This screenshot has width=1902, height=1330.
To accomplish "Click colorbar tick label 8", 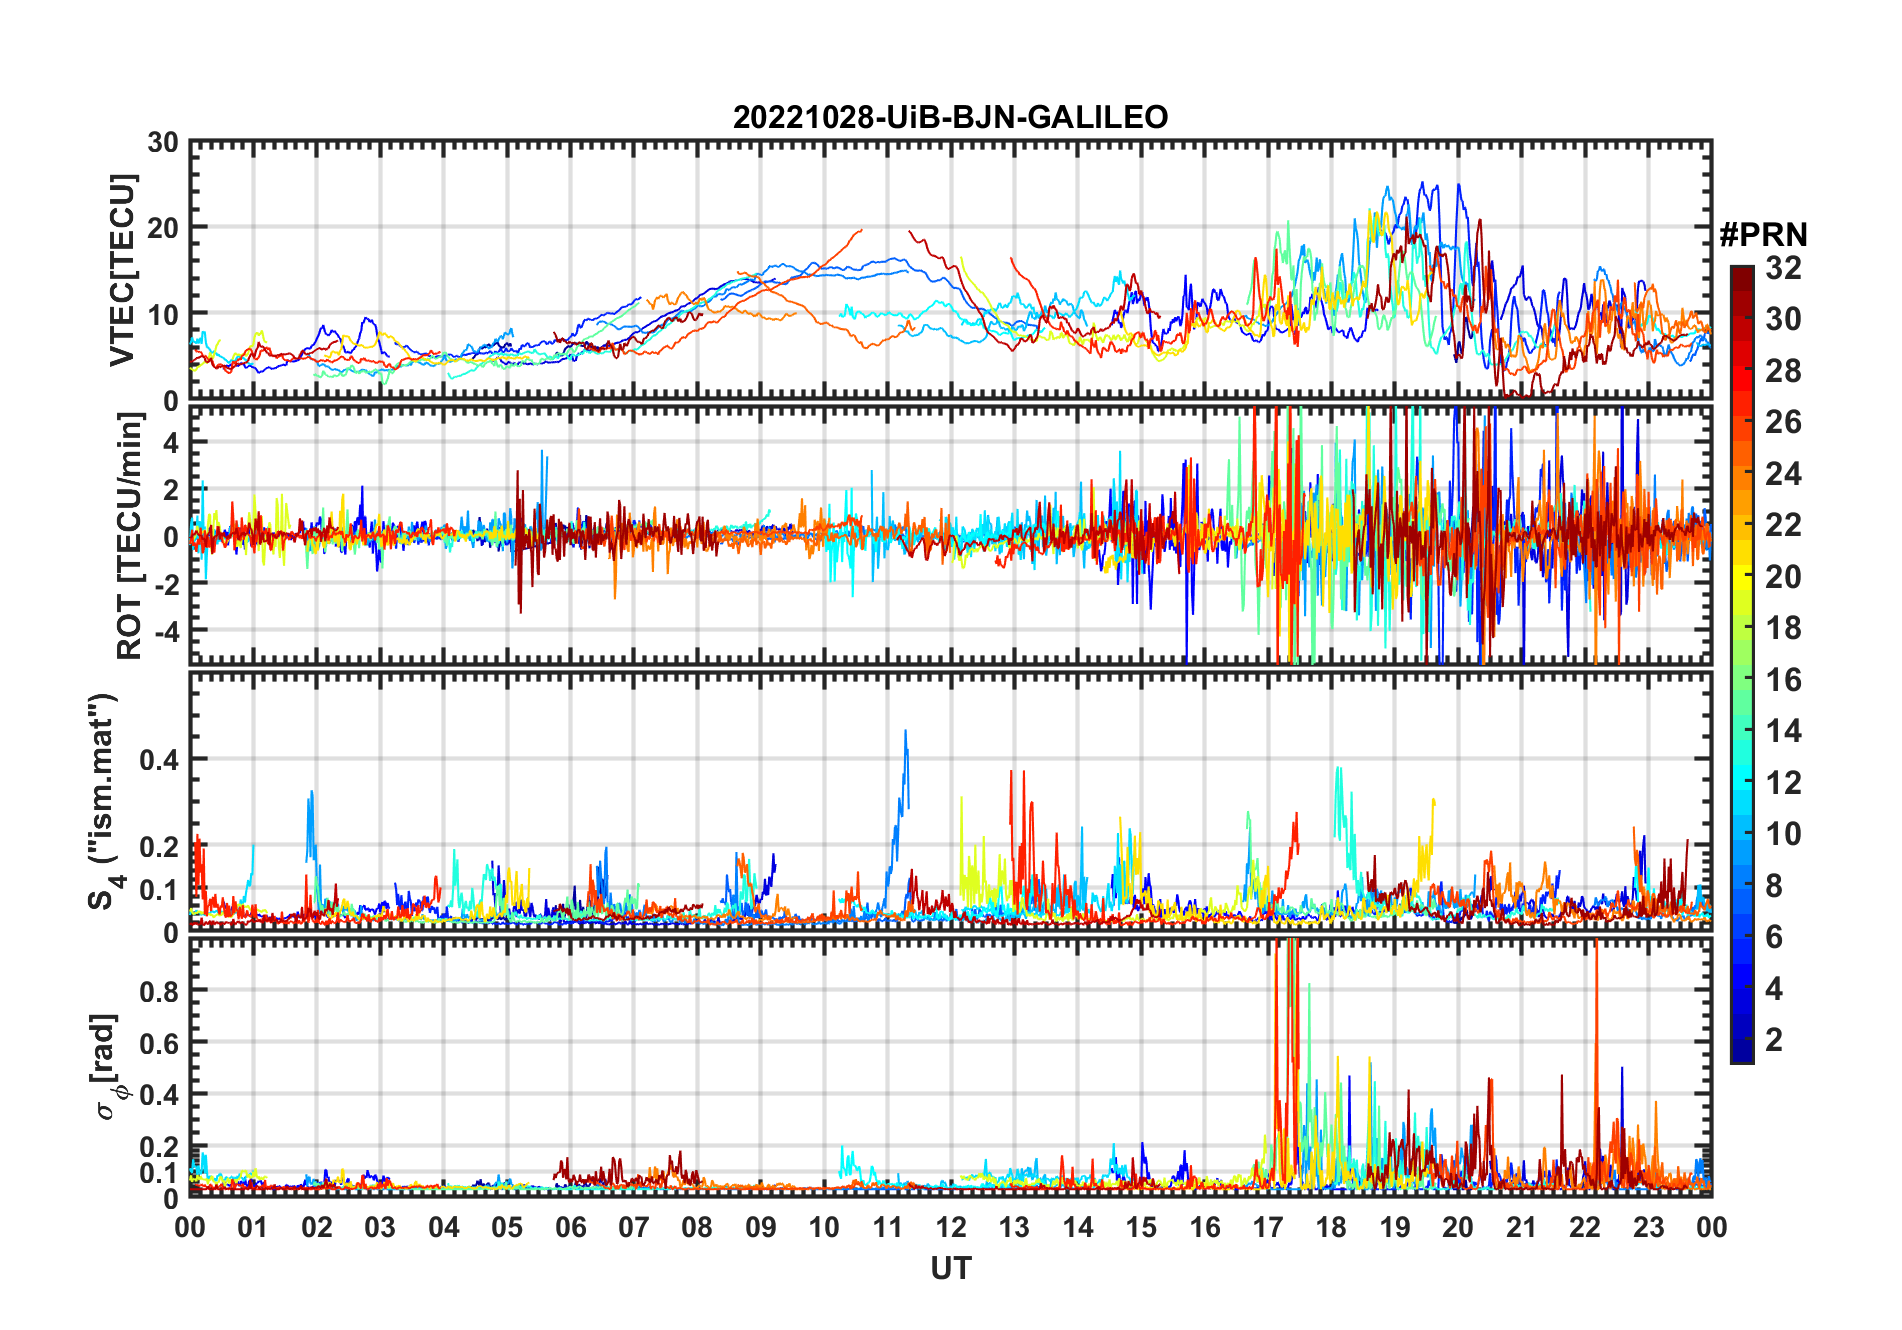I will (1774, 886).
